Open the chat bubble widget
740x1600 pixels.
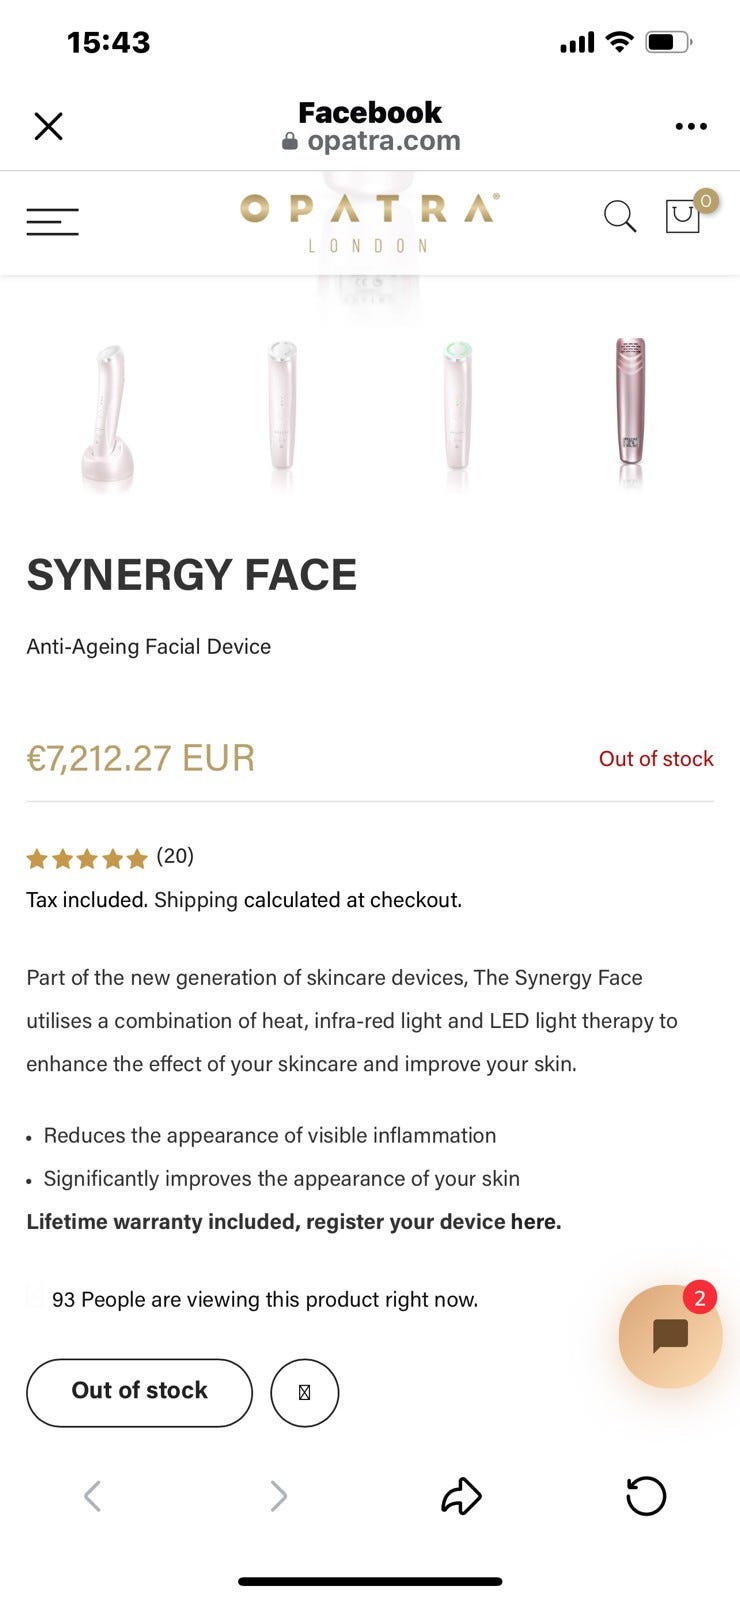[x=670, y=1336]
